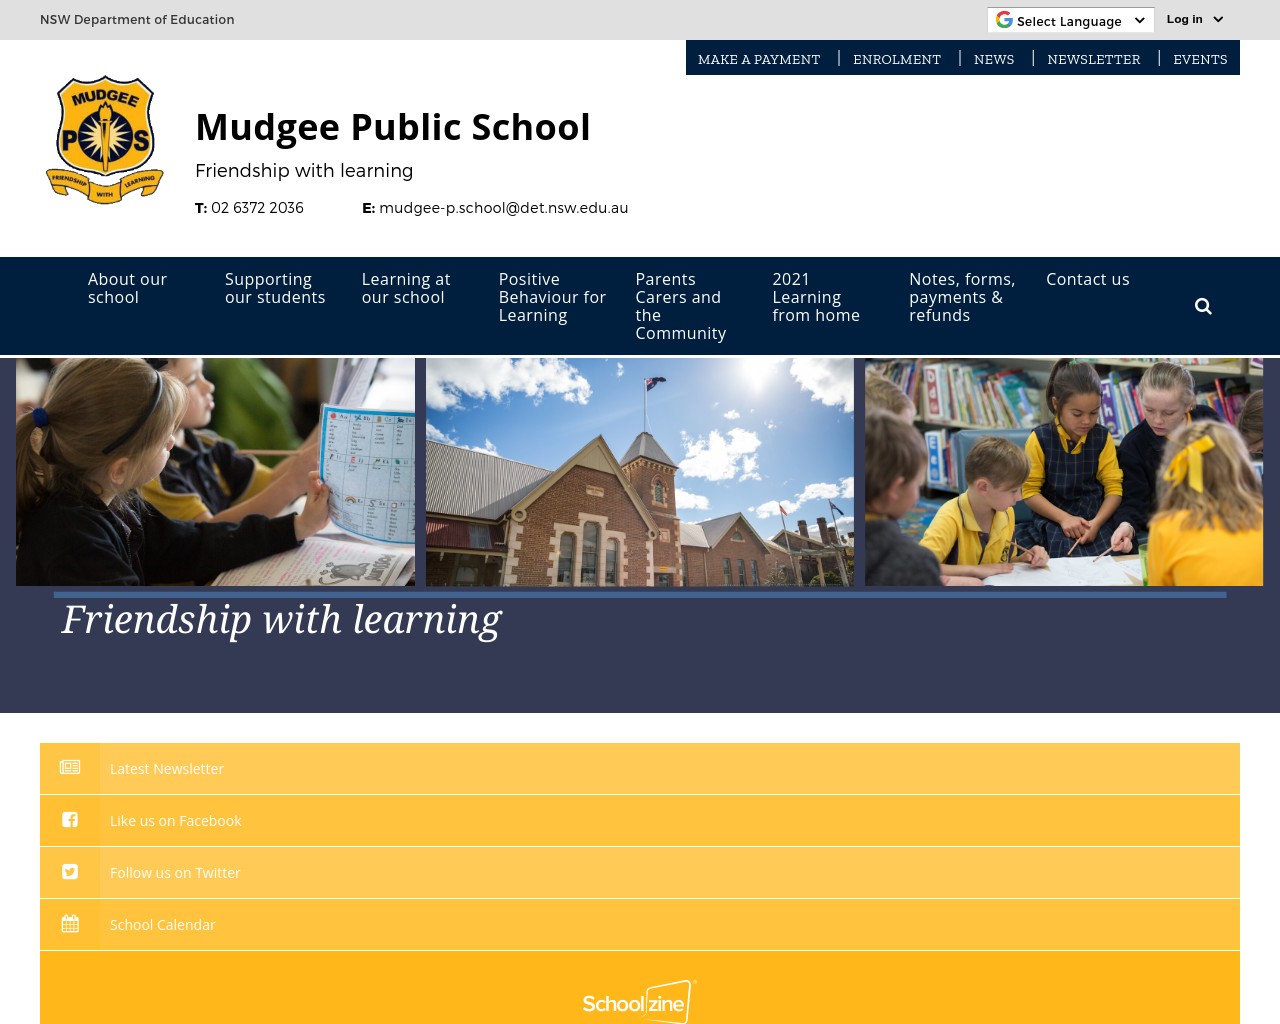Click the Google Translate logo icon

click(1004, 19)
